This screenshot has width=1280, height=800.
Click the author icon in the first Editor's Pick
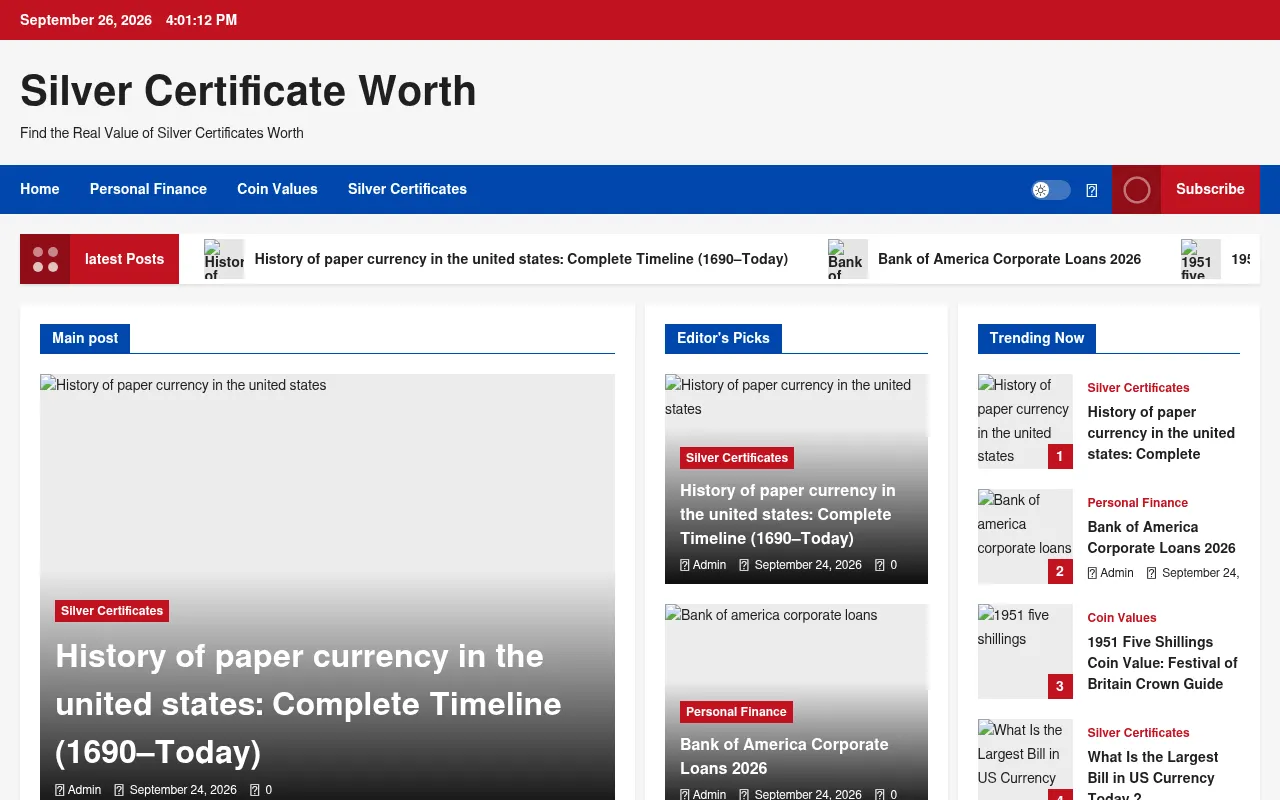pos(685,565)
